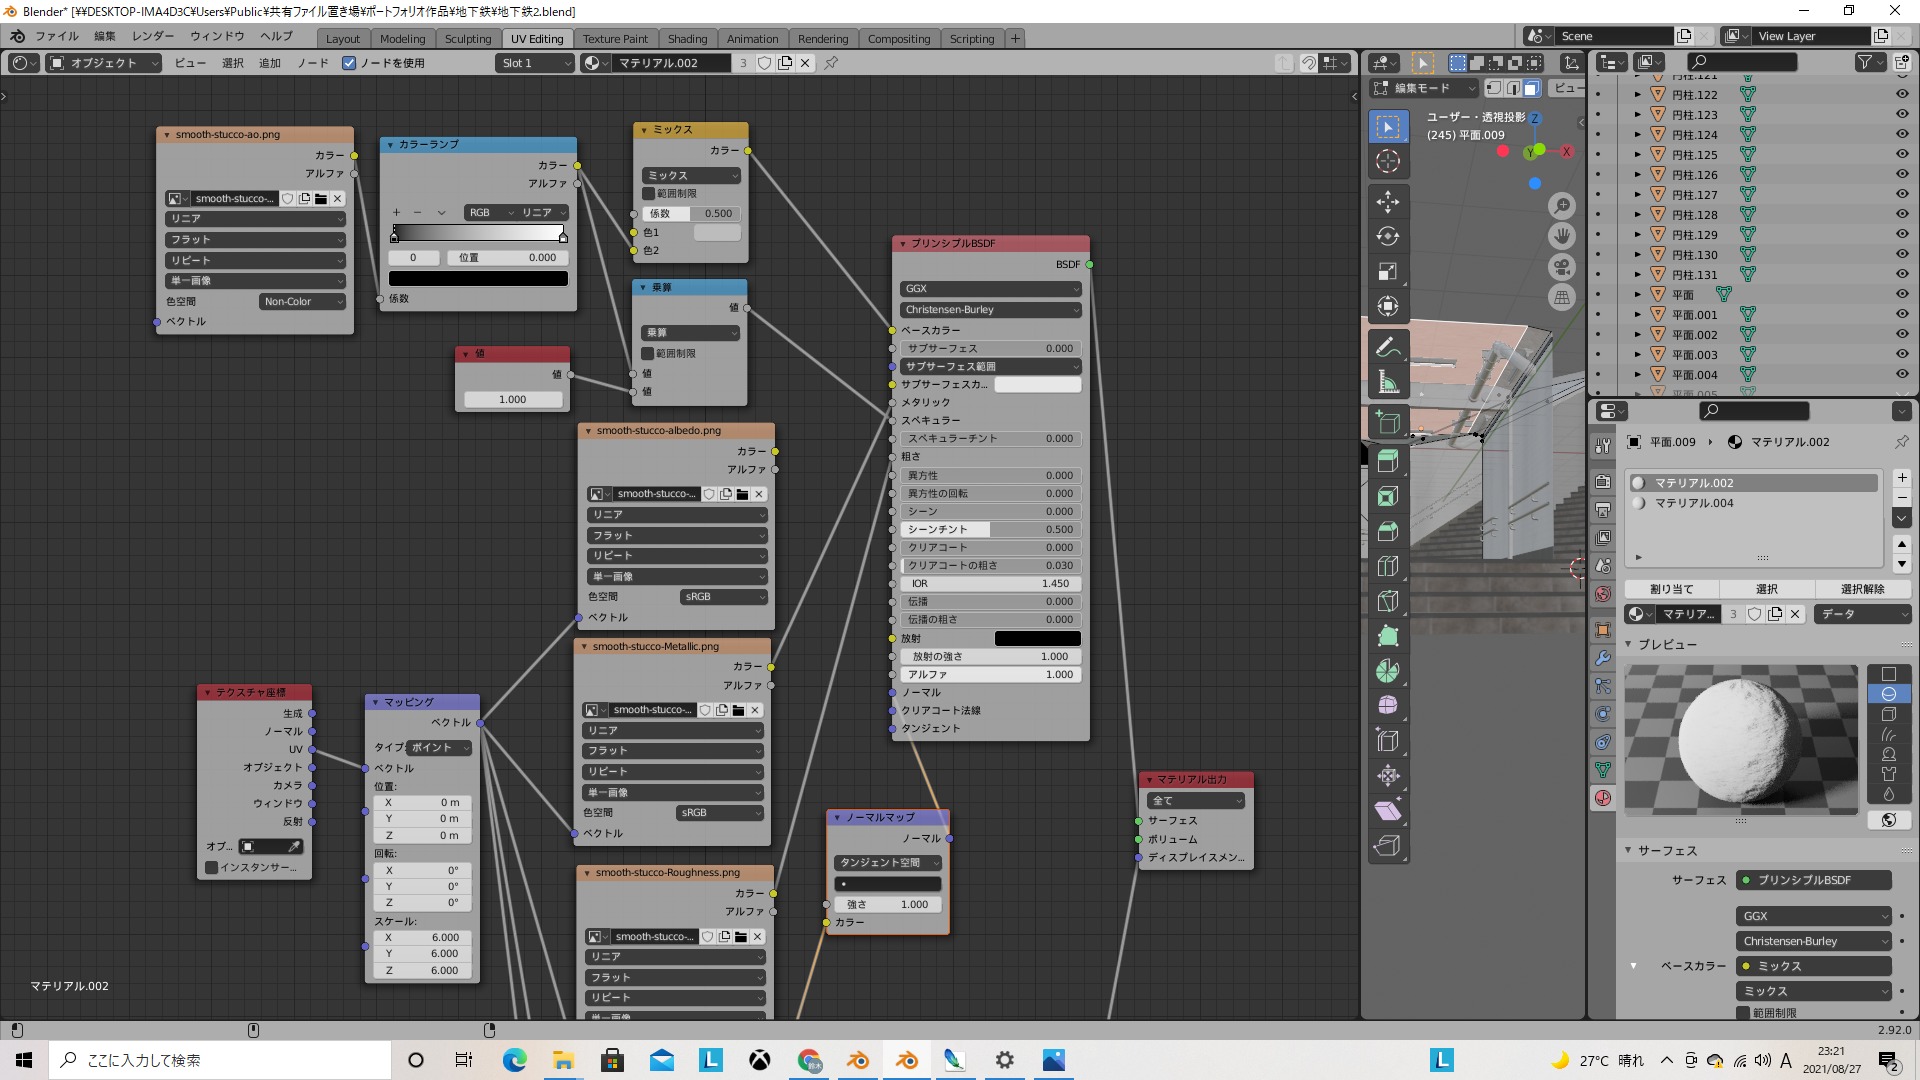Select the Move tool in viewport toolbar
This screenshot has height=1080, width=1920.
coord(1388,201)
